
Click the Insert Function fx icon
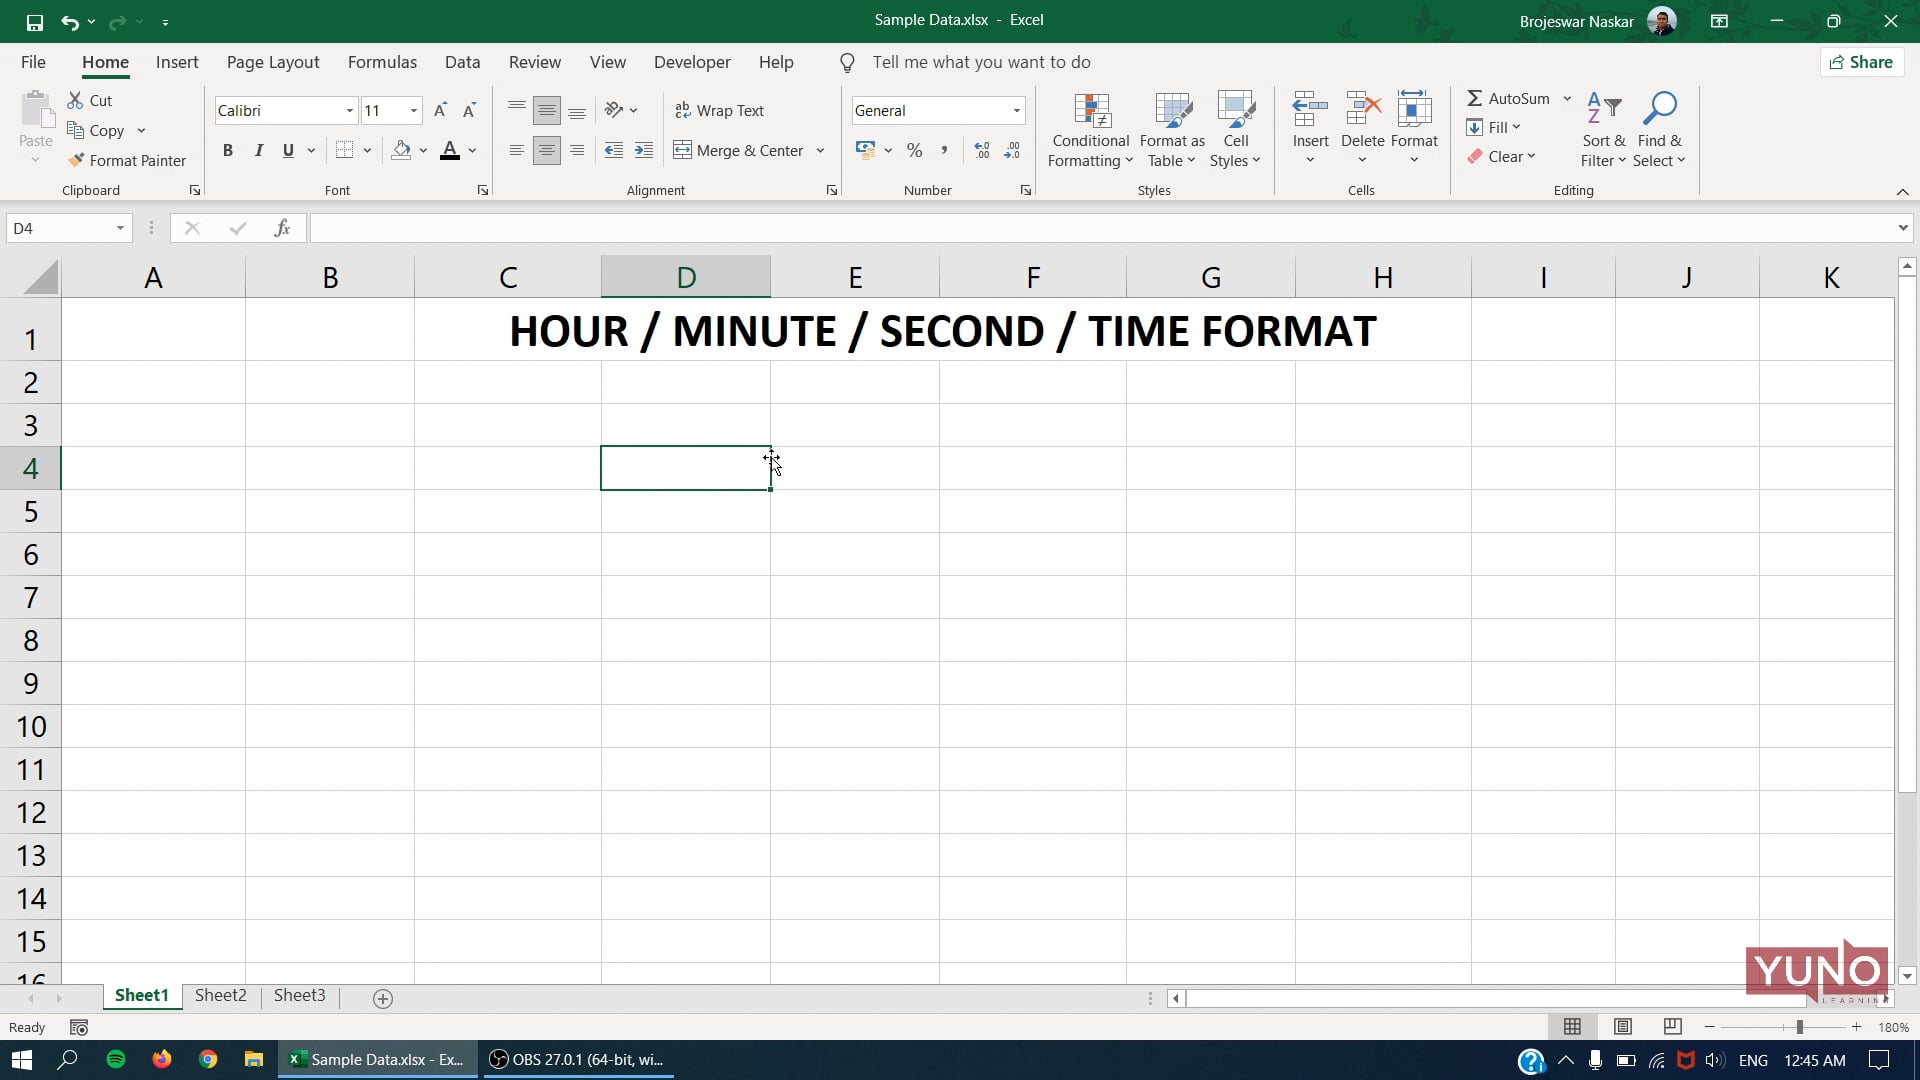tap(282, 228)
